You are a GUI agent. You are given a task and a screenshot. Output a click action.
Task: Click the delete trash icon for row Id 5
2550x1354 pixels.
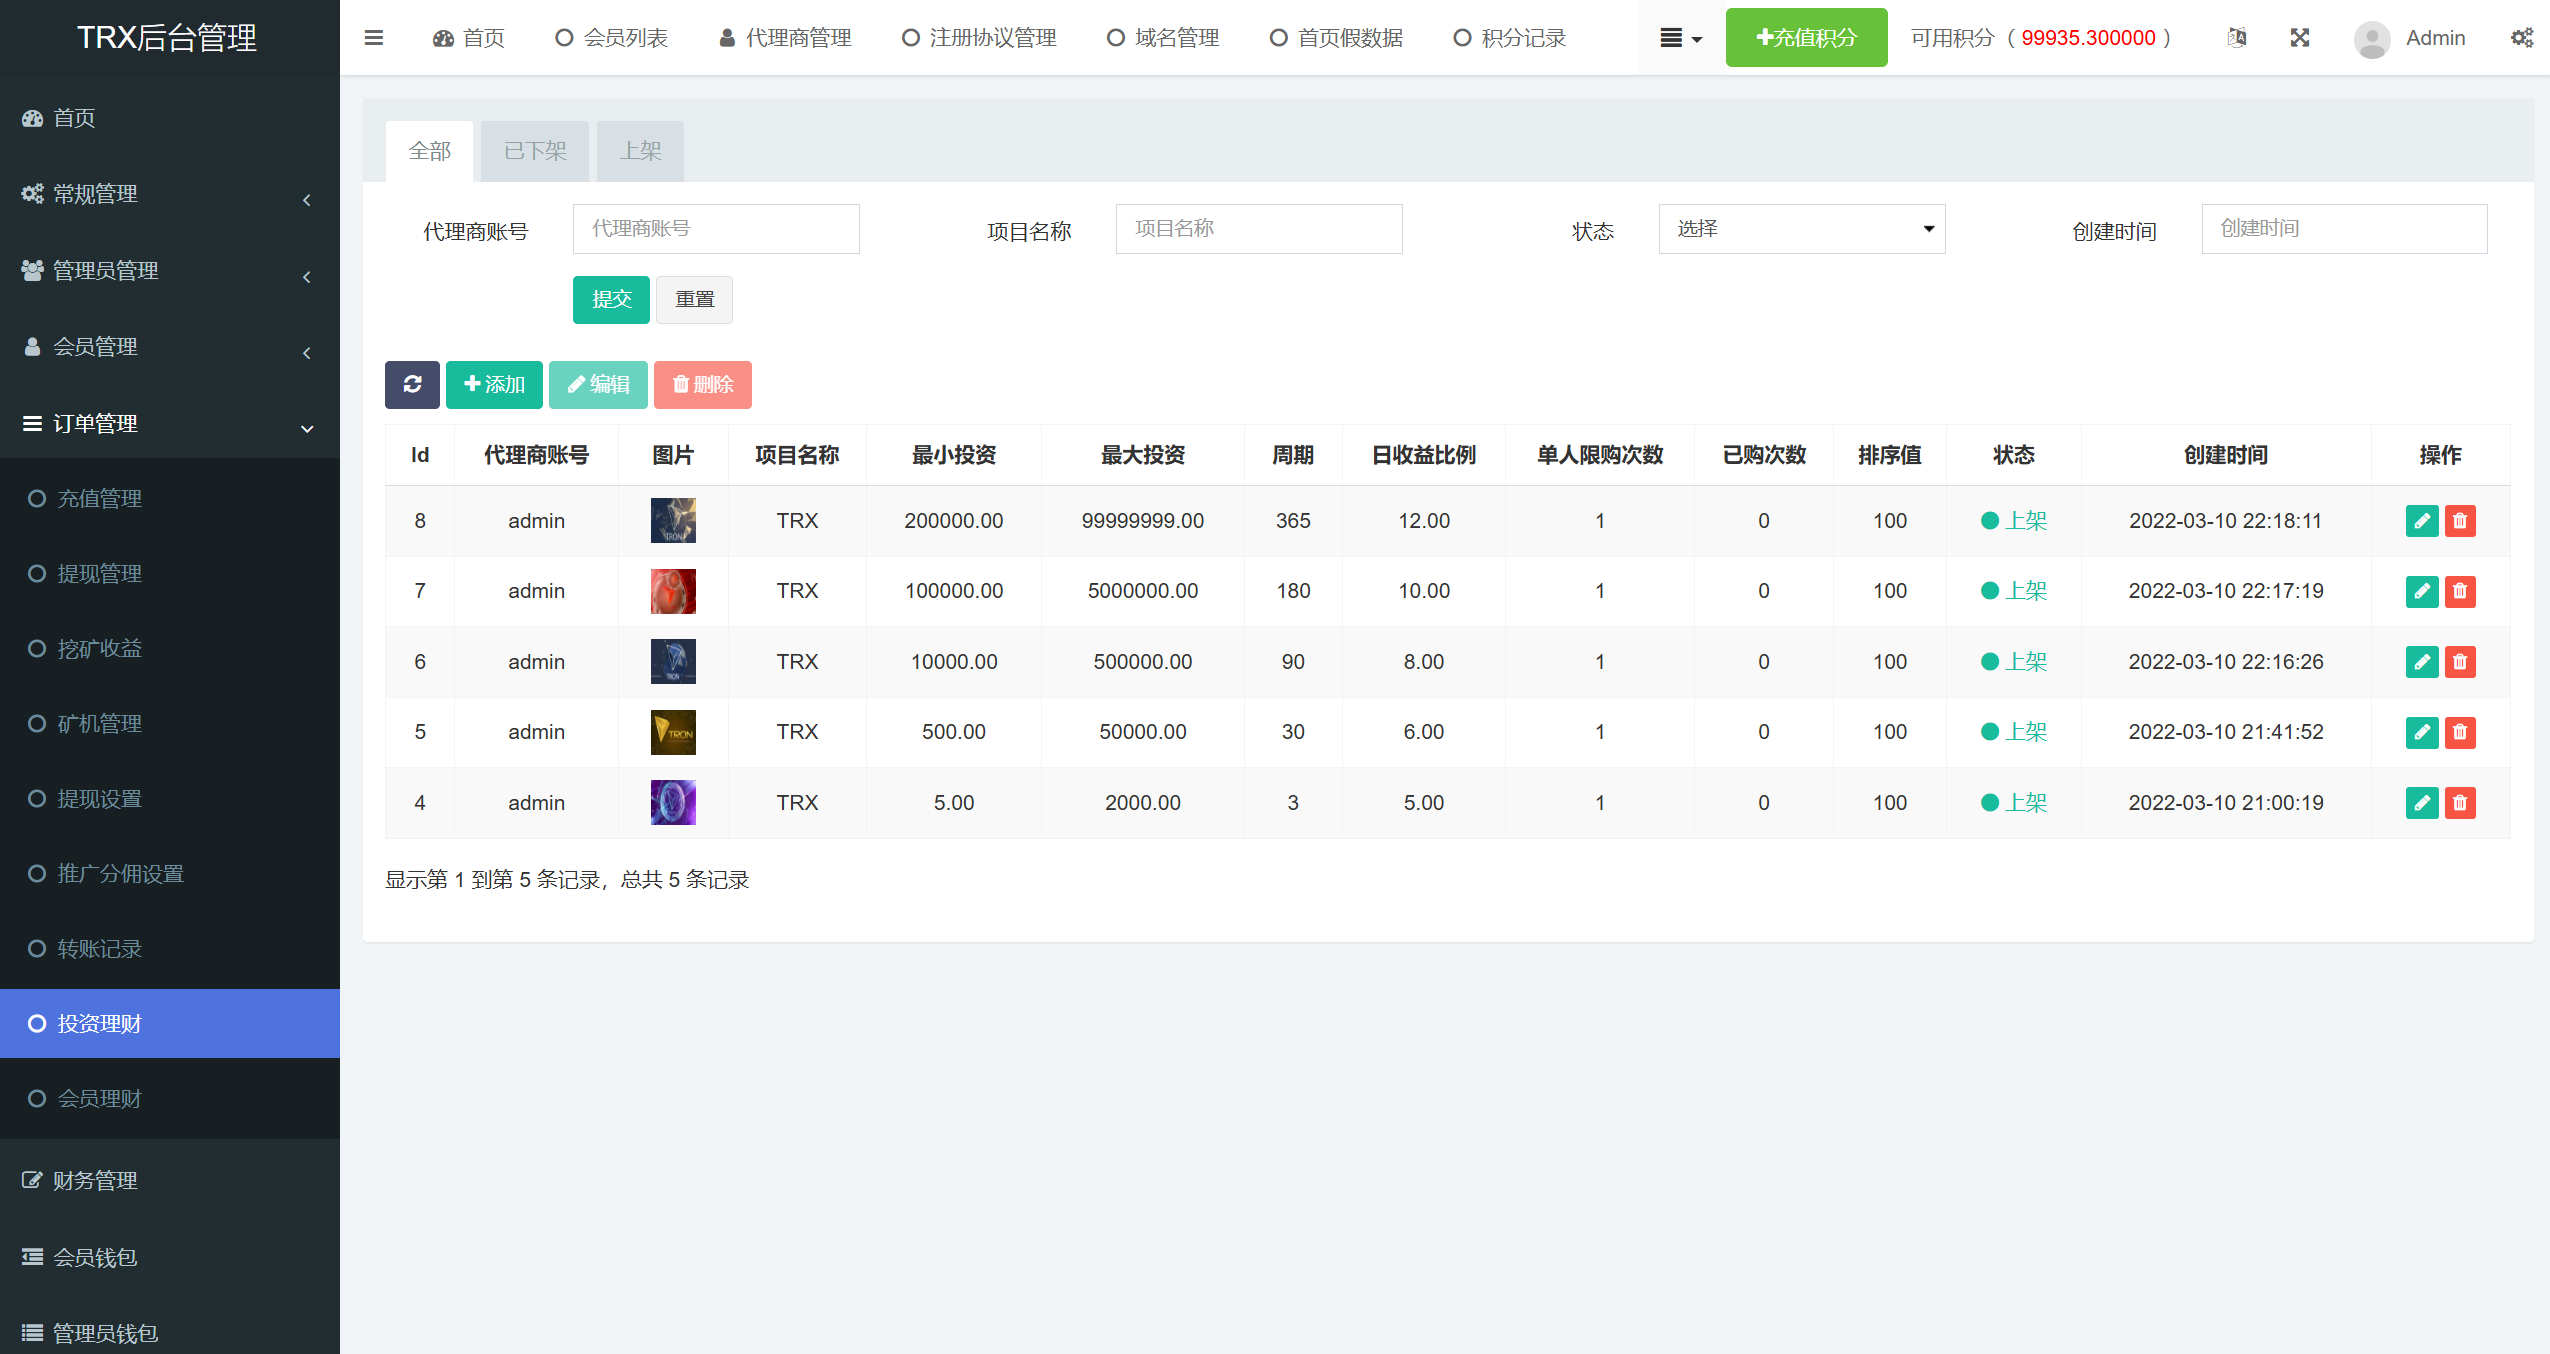pos(2460,732)
